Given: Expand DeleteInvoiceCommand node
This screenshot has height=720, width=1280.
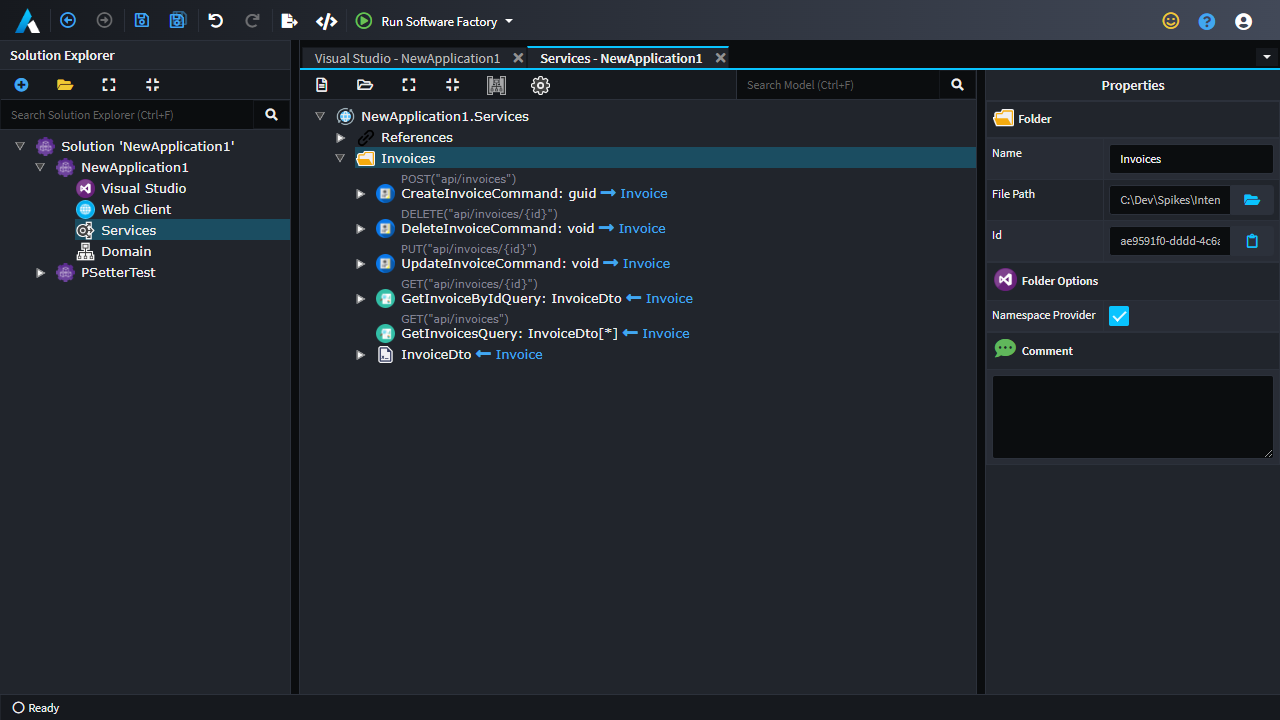Looking at the screenshot, I should pos(360,228).
